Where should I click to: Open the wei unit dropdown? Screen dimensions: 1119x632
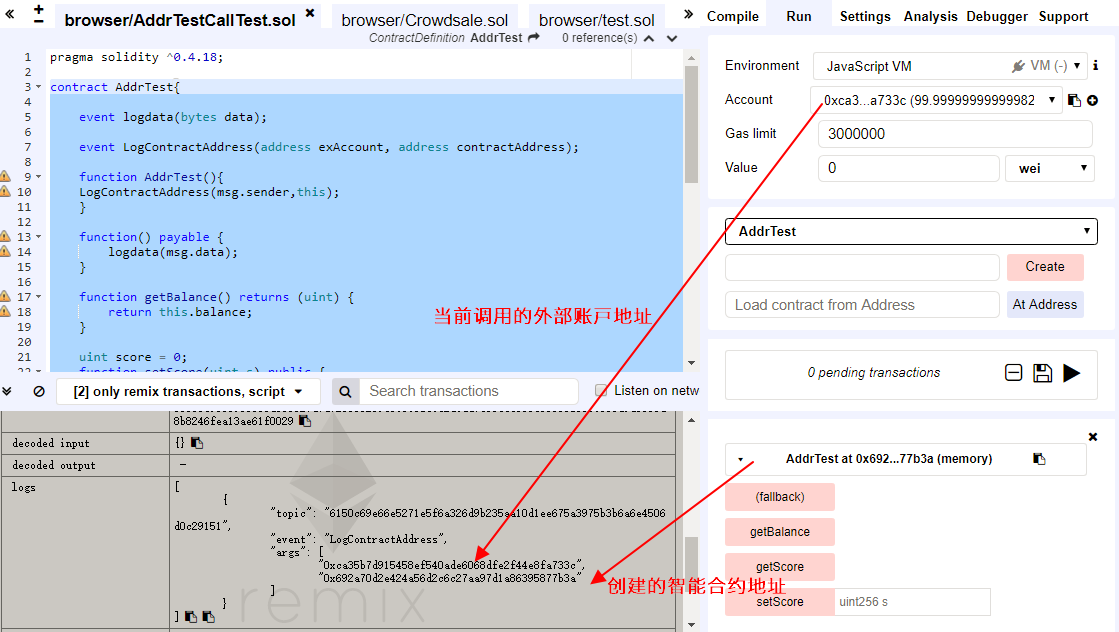[x=1049, y=168]
